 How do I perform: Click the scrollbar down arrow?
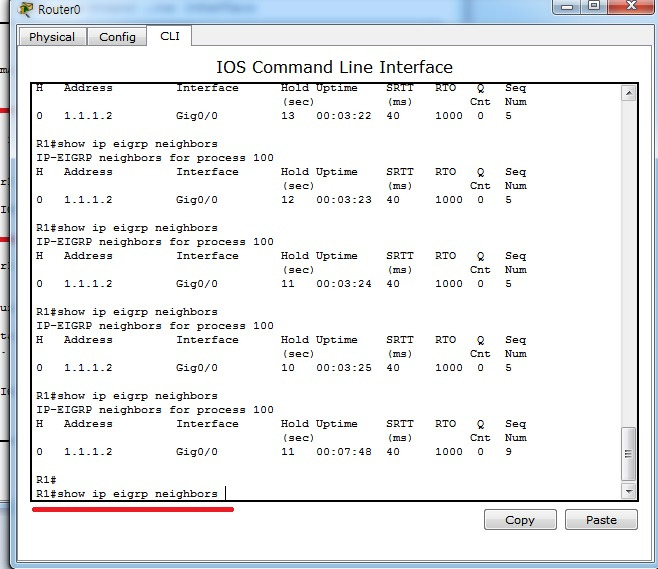628,491
